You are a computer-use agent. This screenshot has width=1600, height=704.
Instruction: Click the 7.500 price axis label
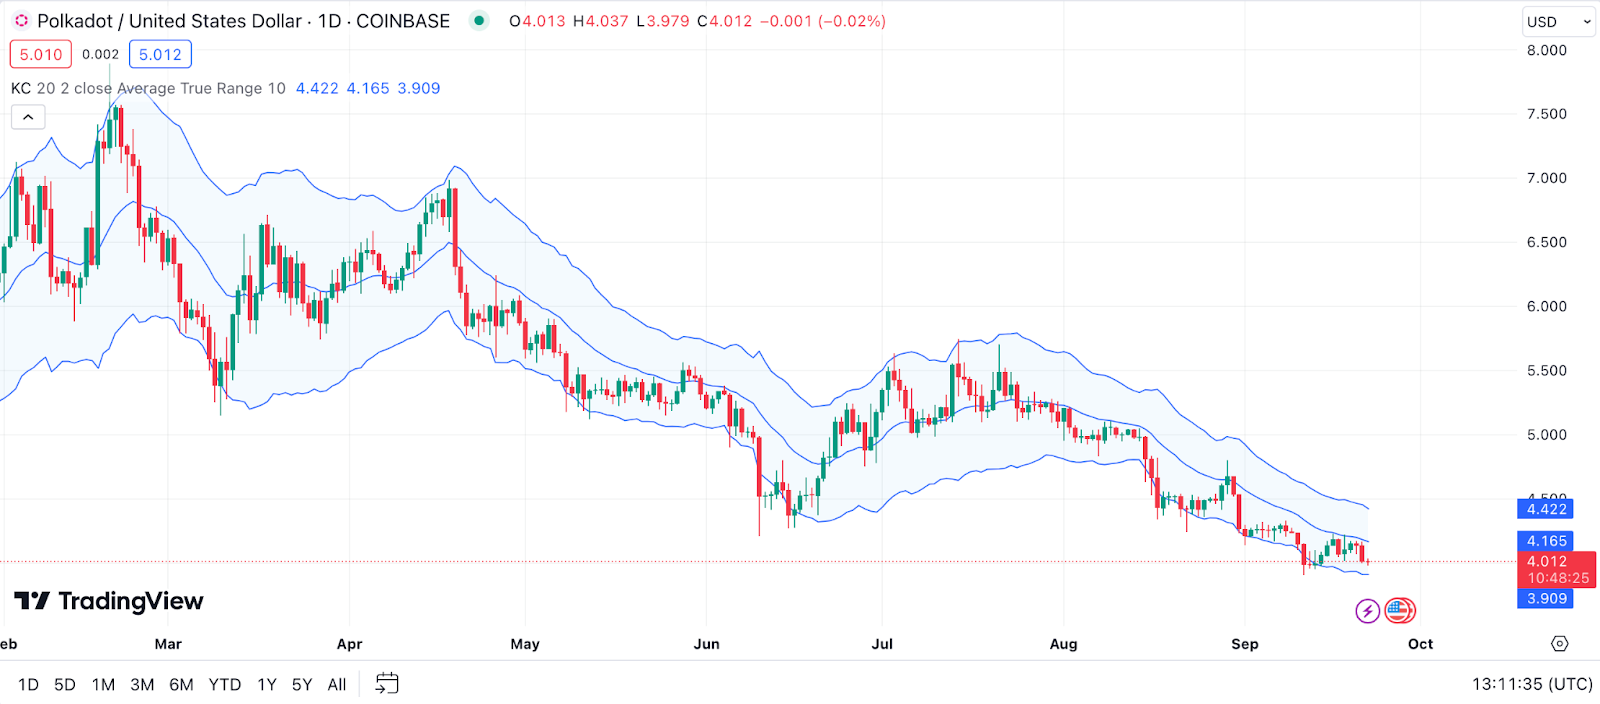point(1546,114)
